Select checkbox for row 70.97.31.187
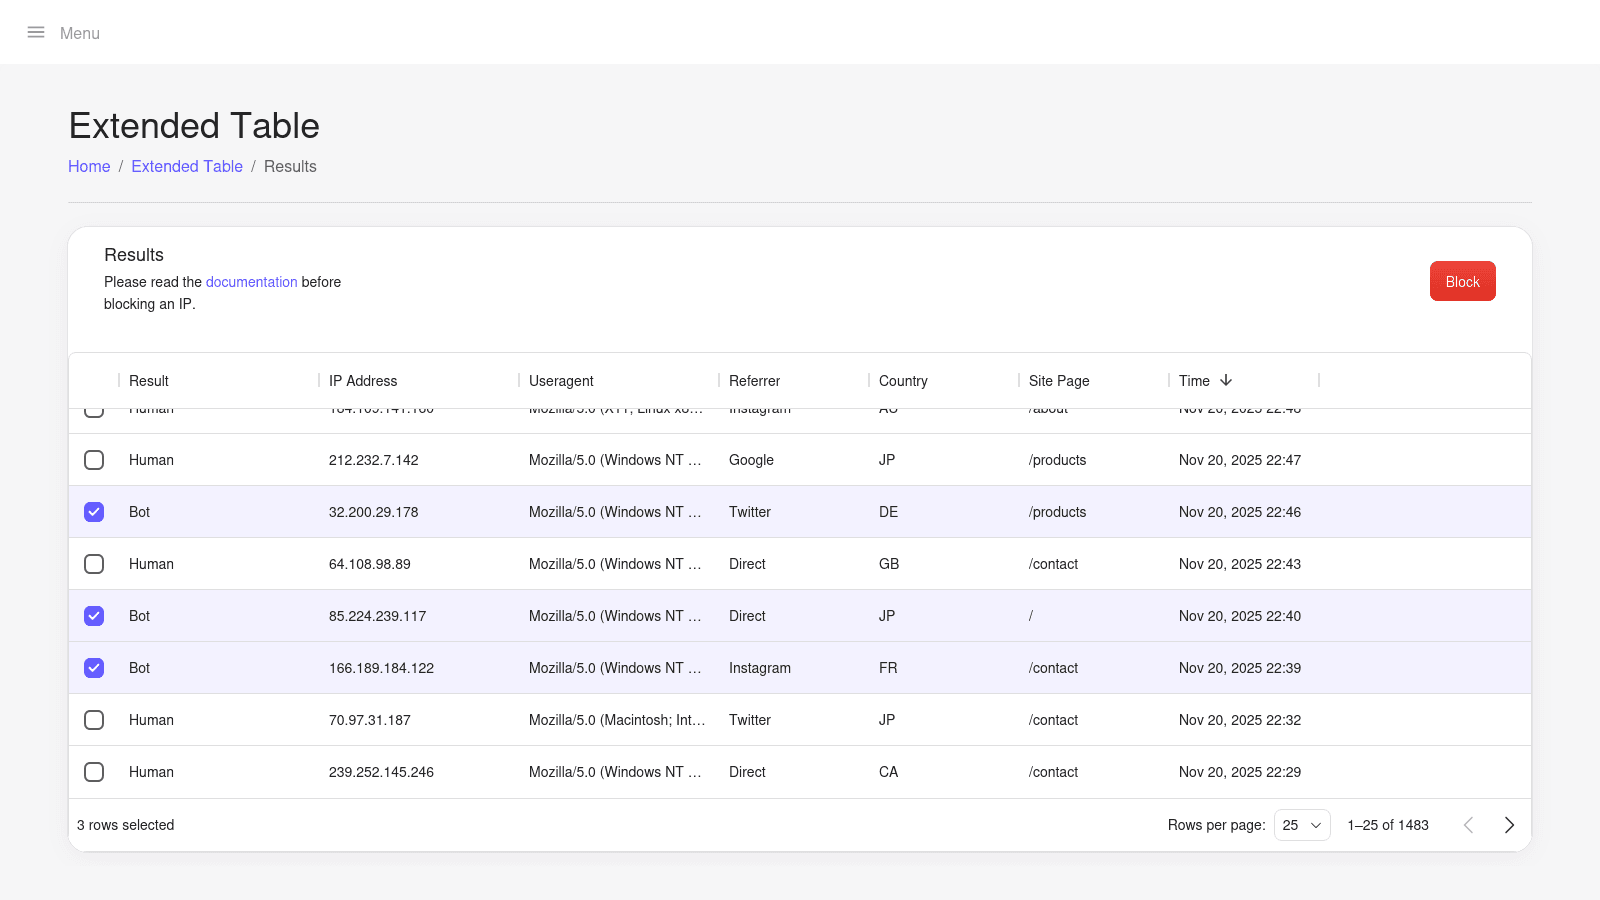This screenshot has height=900, width=1600. point(94,720)
